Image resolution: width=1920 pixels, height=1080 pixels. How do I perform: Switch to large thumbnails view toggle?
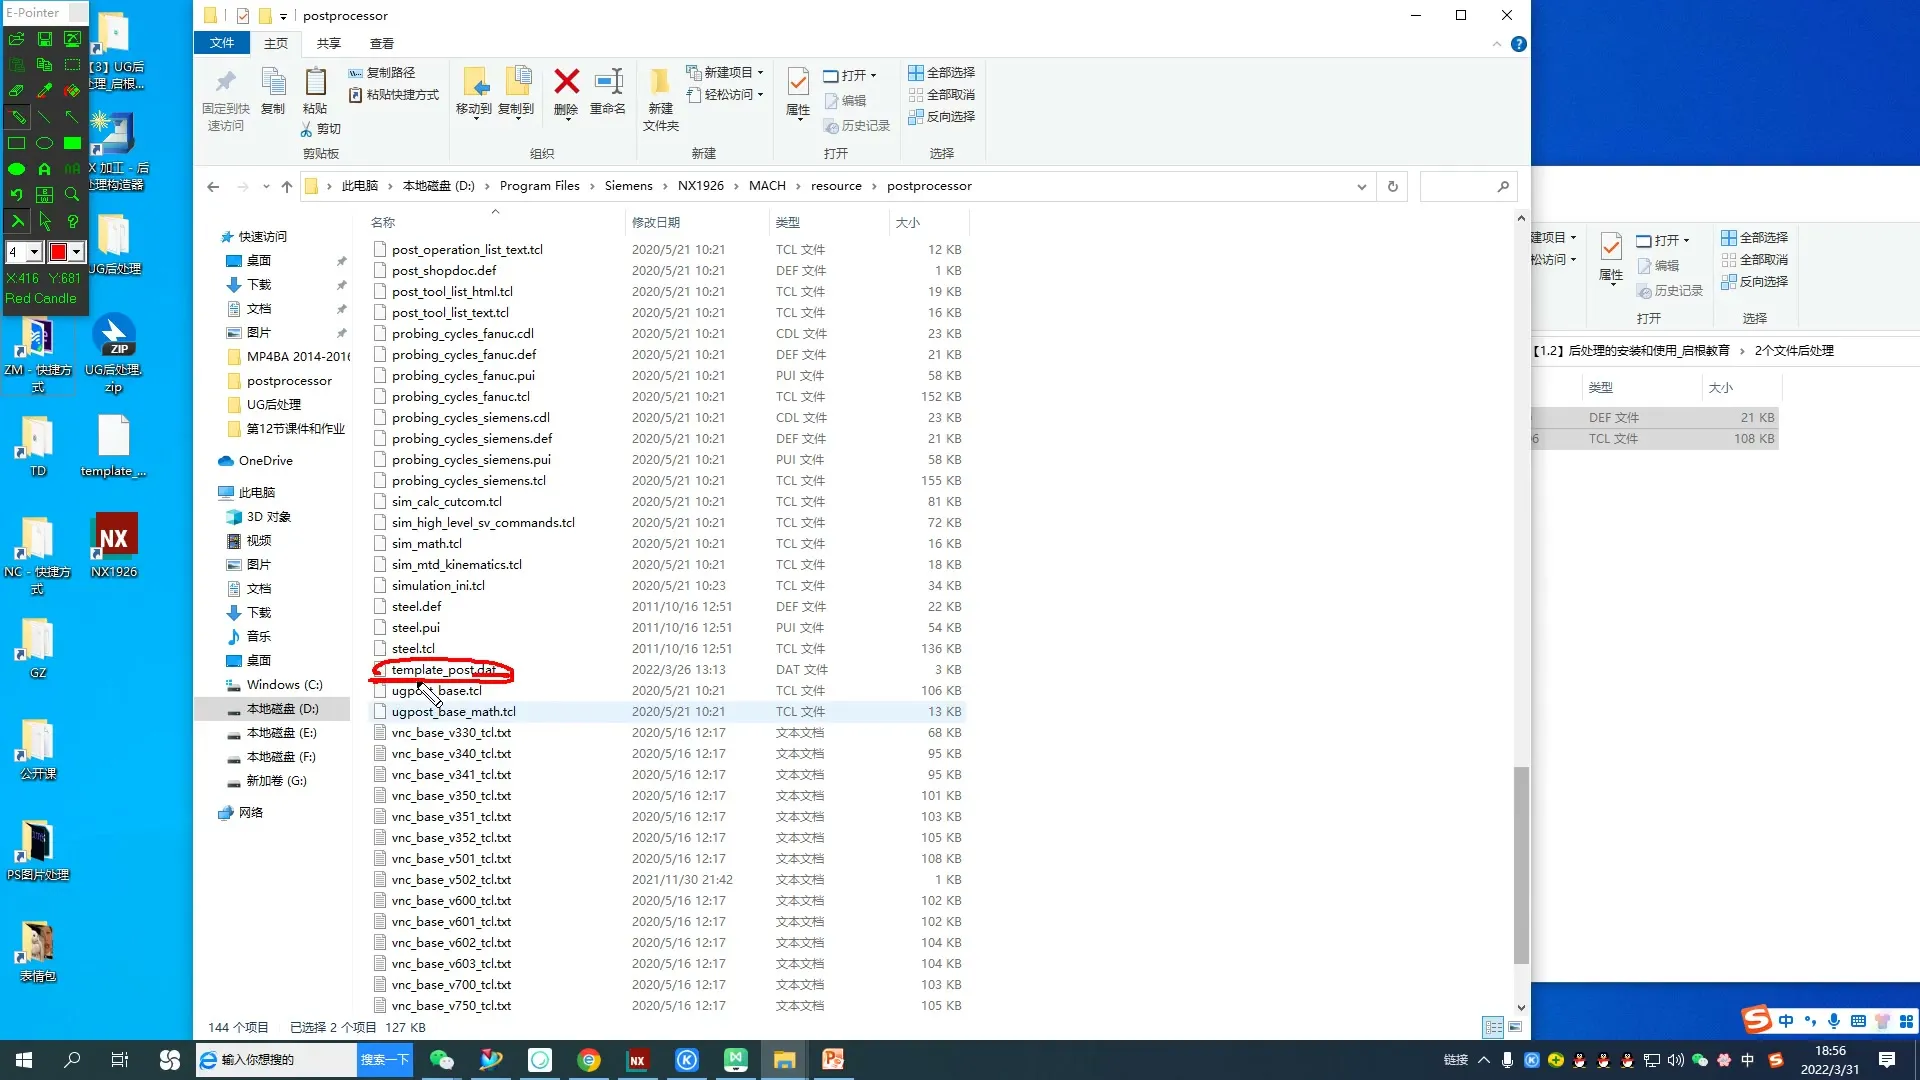pos(1515,1027)
